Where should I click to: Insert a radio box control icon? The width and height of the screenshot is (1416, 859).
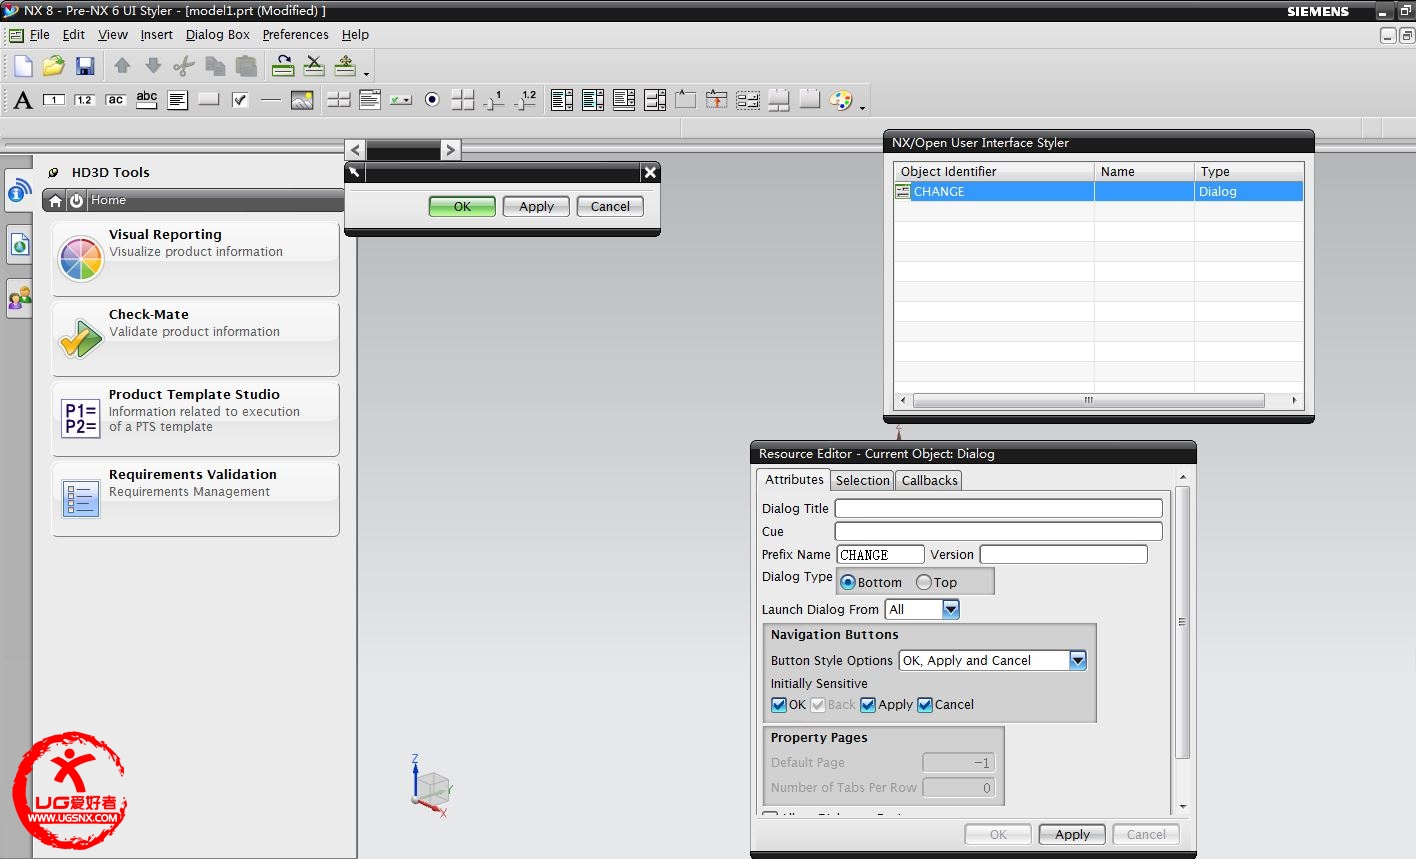[x=432, y=100]
